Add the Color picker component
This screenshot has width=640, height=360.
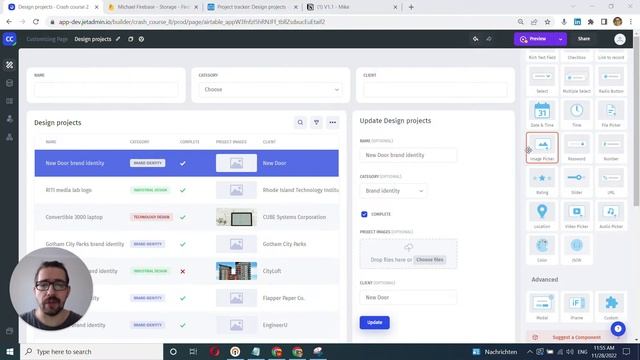(x=542, y=249)
